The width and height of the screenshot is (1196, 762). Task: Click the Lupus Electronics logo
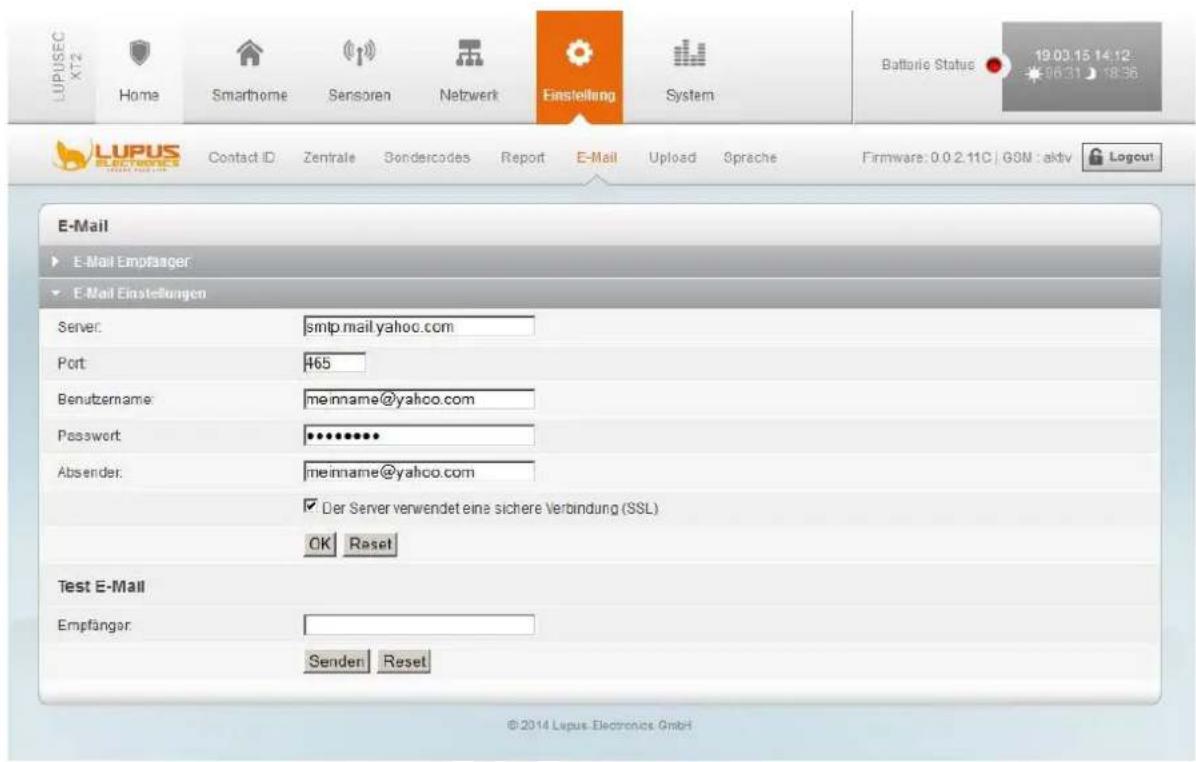click(x=117, y=156)
